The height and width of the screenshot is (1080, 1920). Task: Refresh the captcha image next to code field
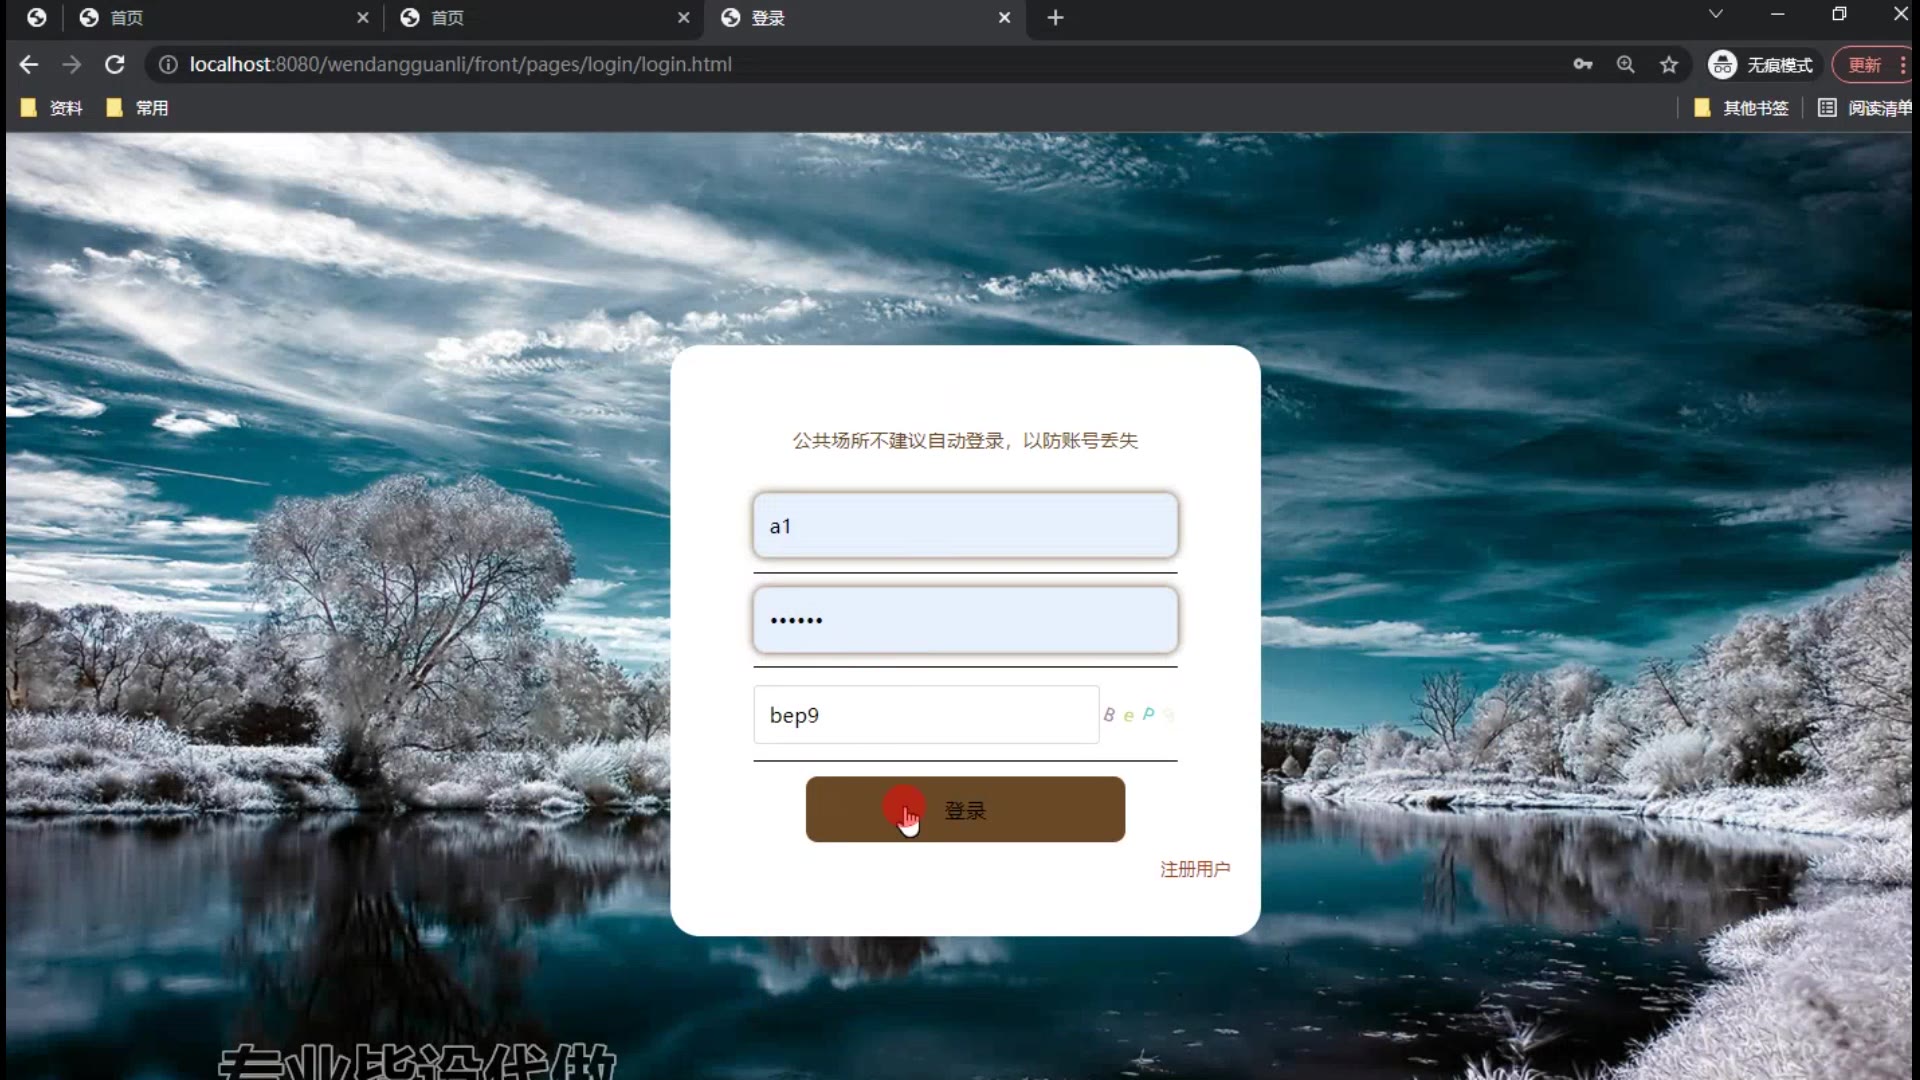(x=1139, y=715)
